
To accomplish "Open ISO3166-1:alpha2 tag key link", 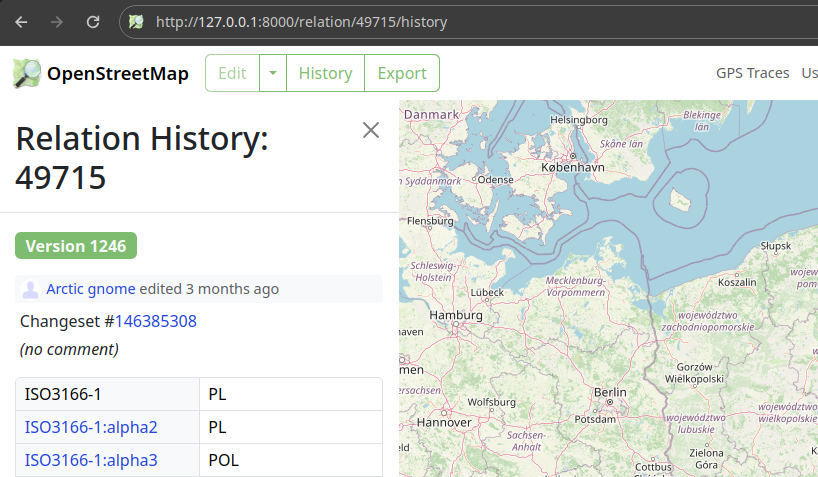I will 91,427.
